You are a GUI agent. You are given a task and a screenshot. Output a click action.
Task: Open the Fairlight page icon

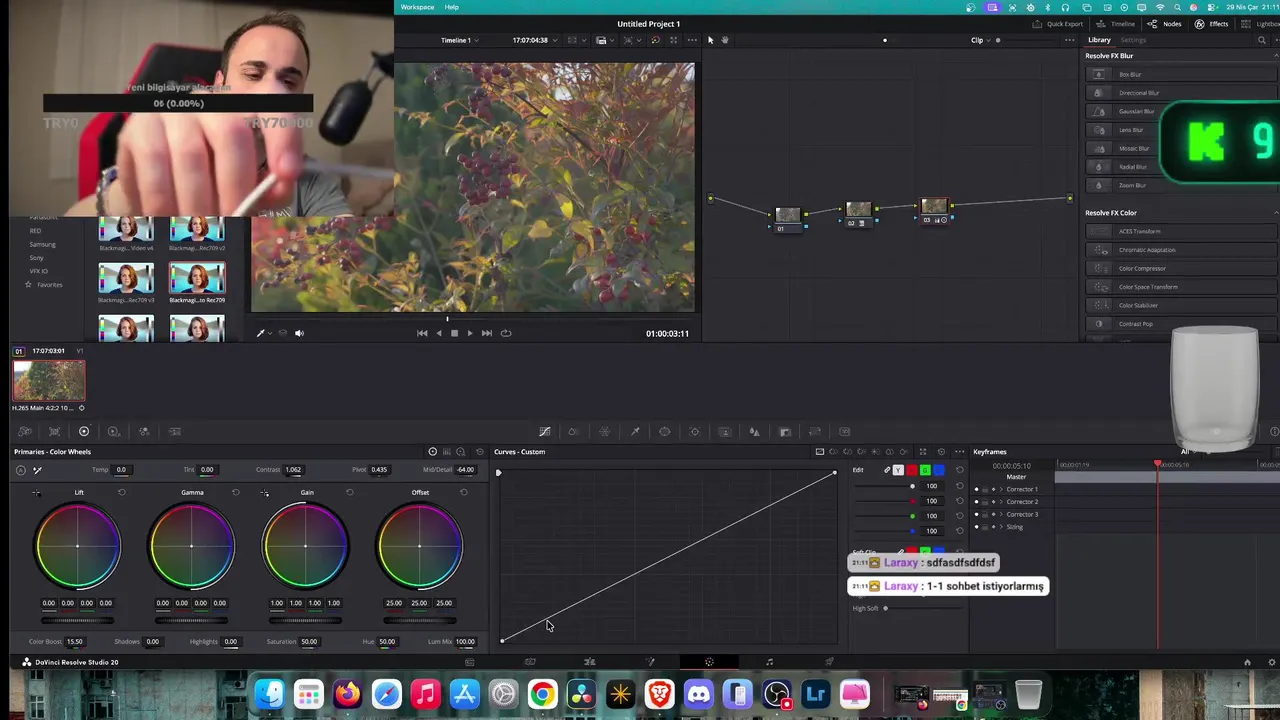[x=769, y=662]
